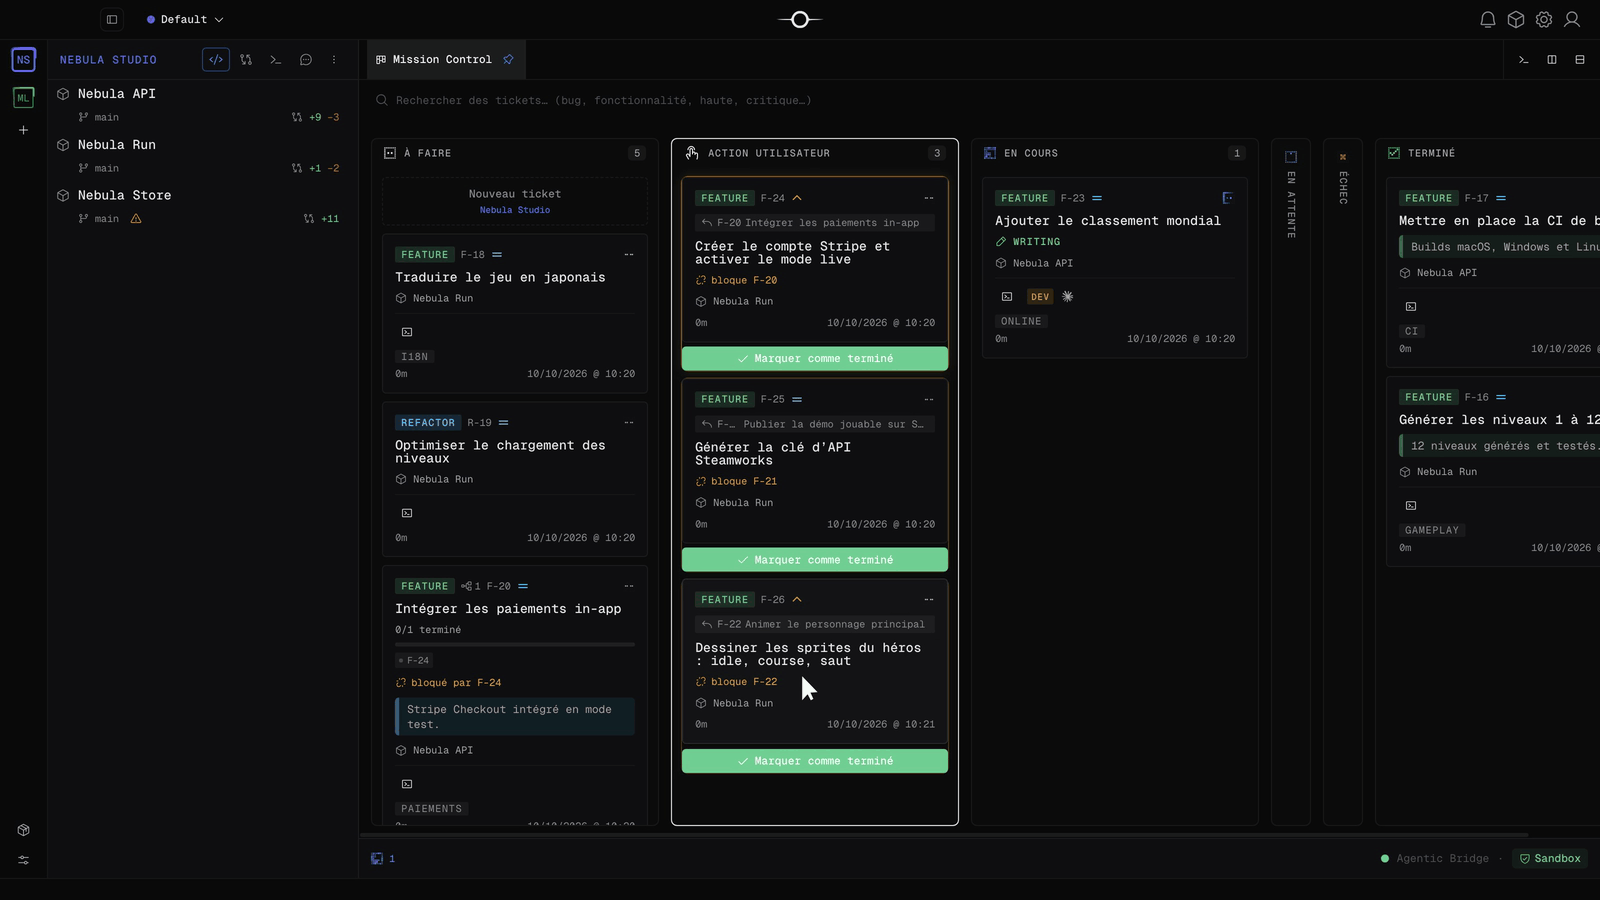
Task: Click the cube packages icon in top bar
Action: 1516,19
